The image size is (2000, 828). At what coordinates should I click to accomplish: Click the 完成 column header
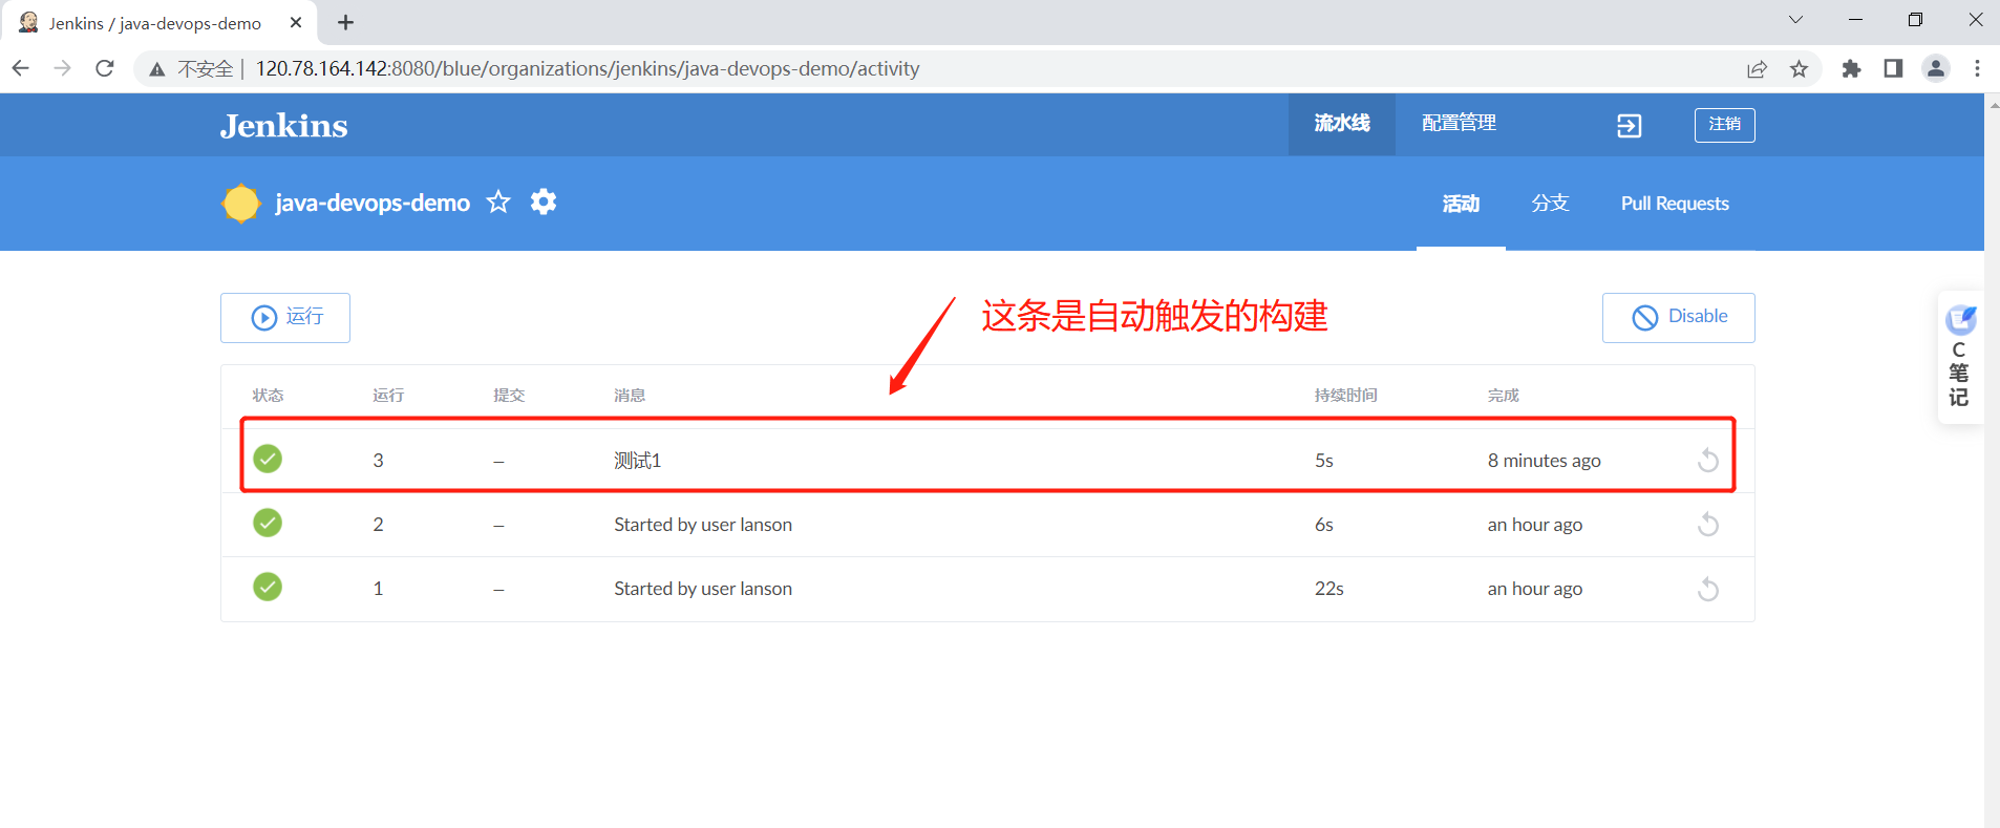(1503, 395)
